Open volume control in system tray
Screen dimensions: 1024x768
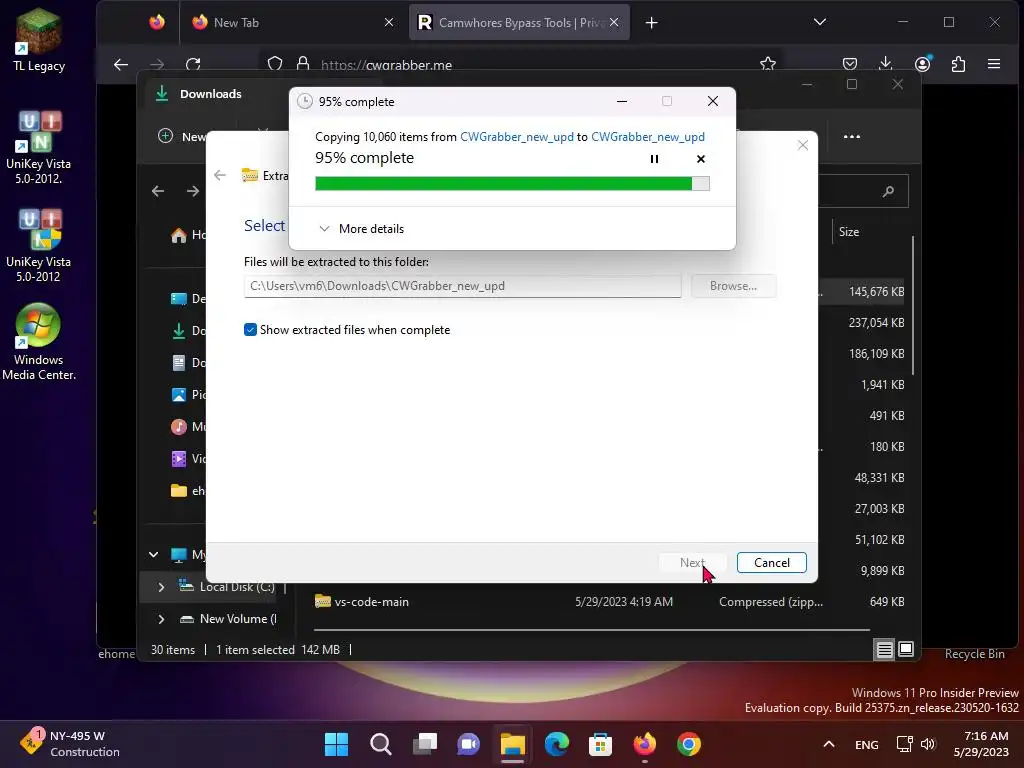click(x=927, y=744)
